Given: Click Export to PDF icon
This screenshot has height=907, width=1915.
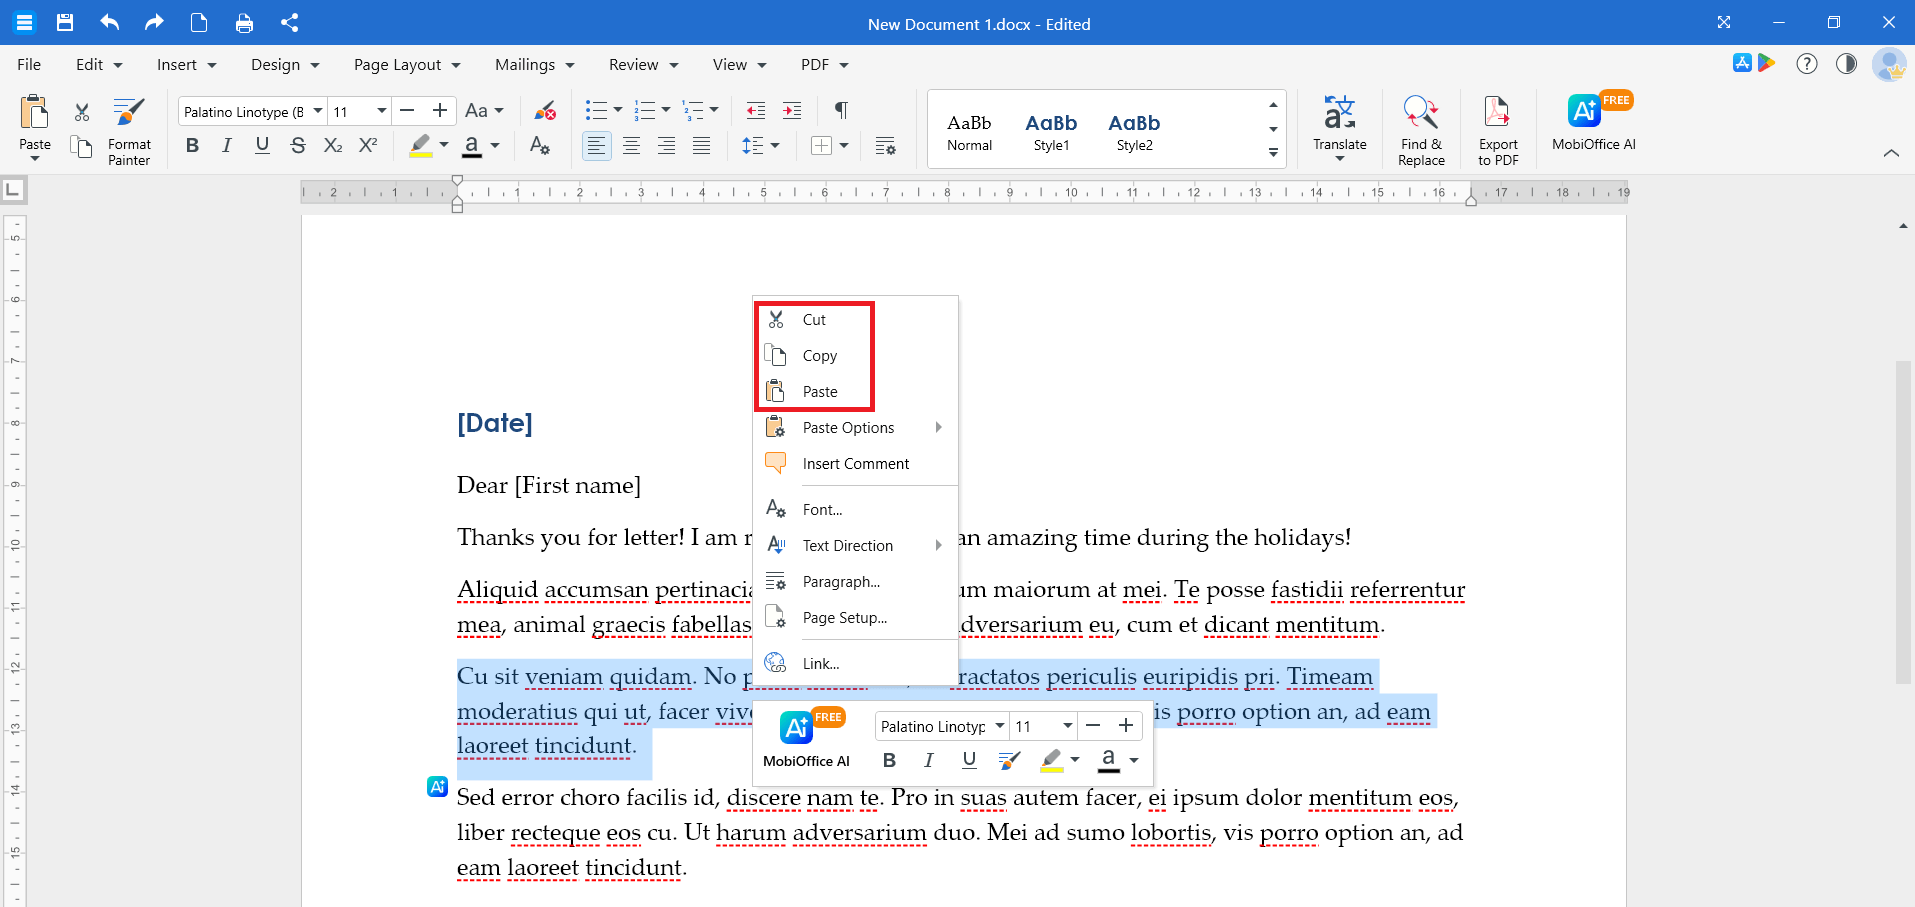Looking at the screenshot, I should (x=1498, y=131).
